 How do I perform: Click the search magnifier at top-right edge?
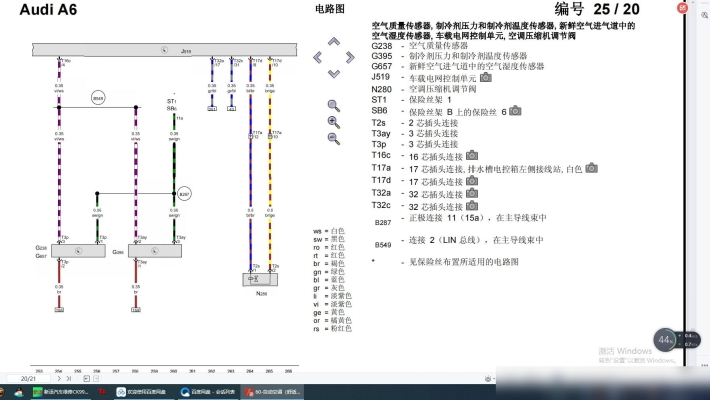point(705,15)
